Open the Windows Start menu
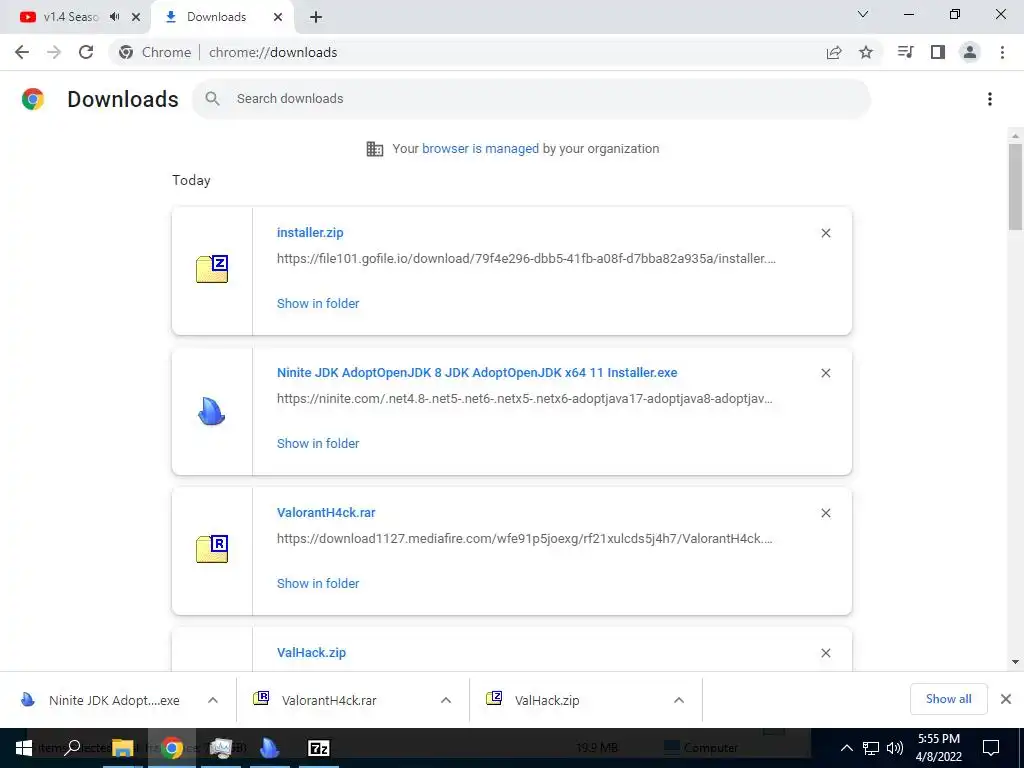 pos(24,748)
